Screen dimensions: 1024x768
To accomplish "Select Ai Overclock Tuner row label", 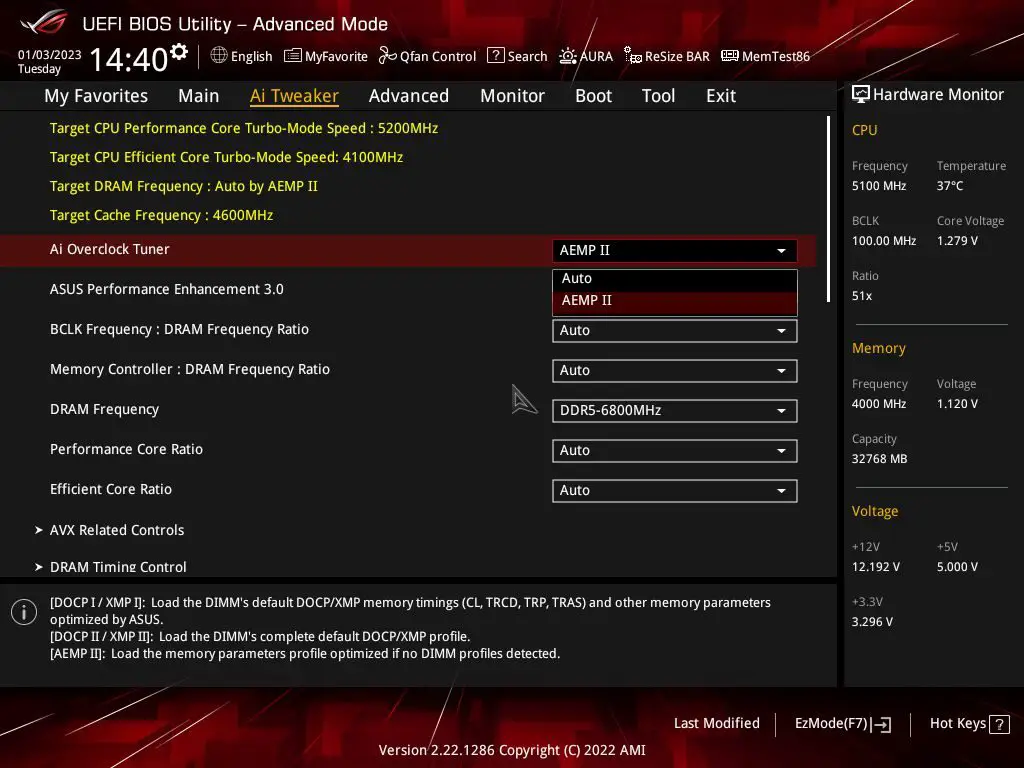I will [110, 249].
